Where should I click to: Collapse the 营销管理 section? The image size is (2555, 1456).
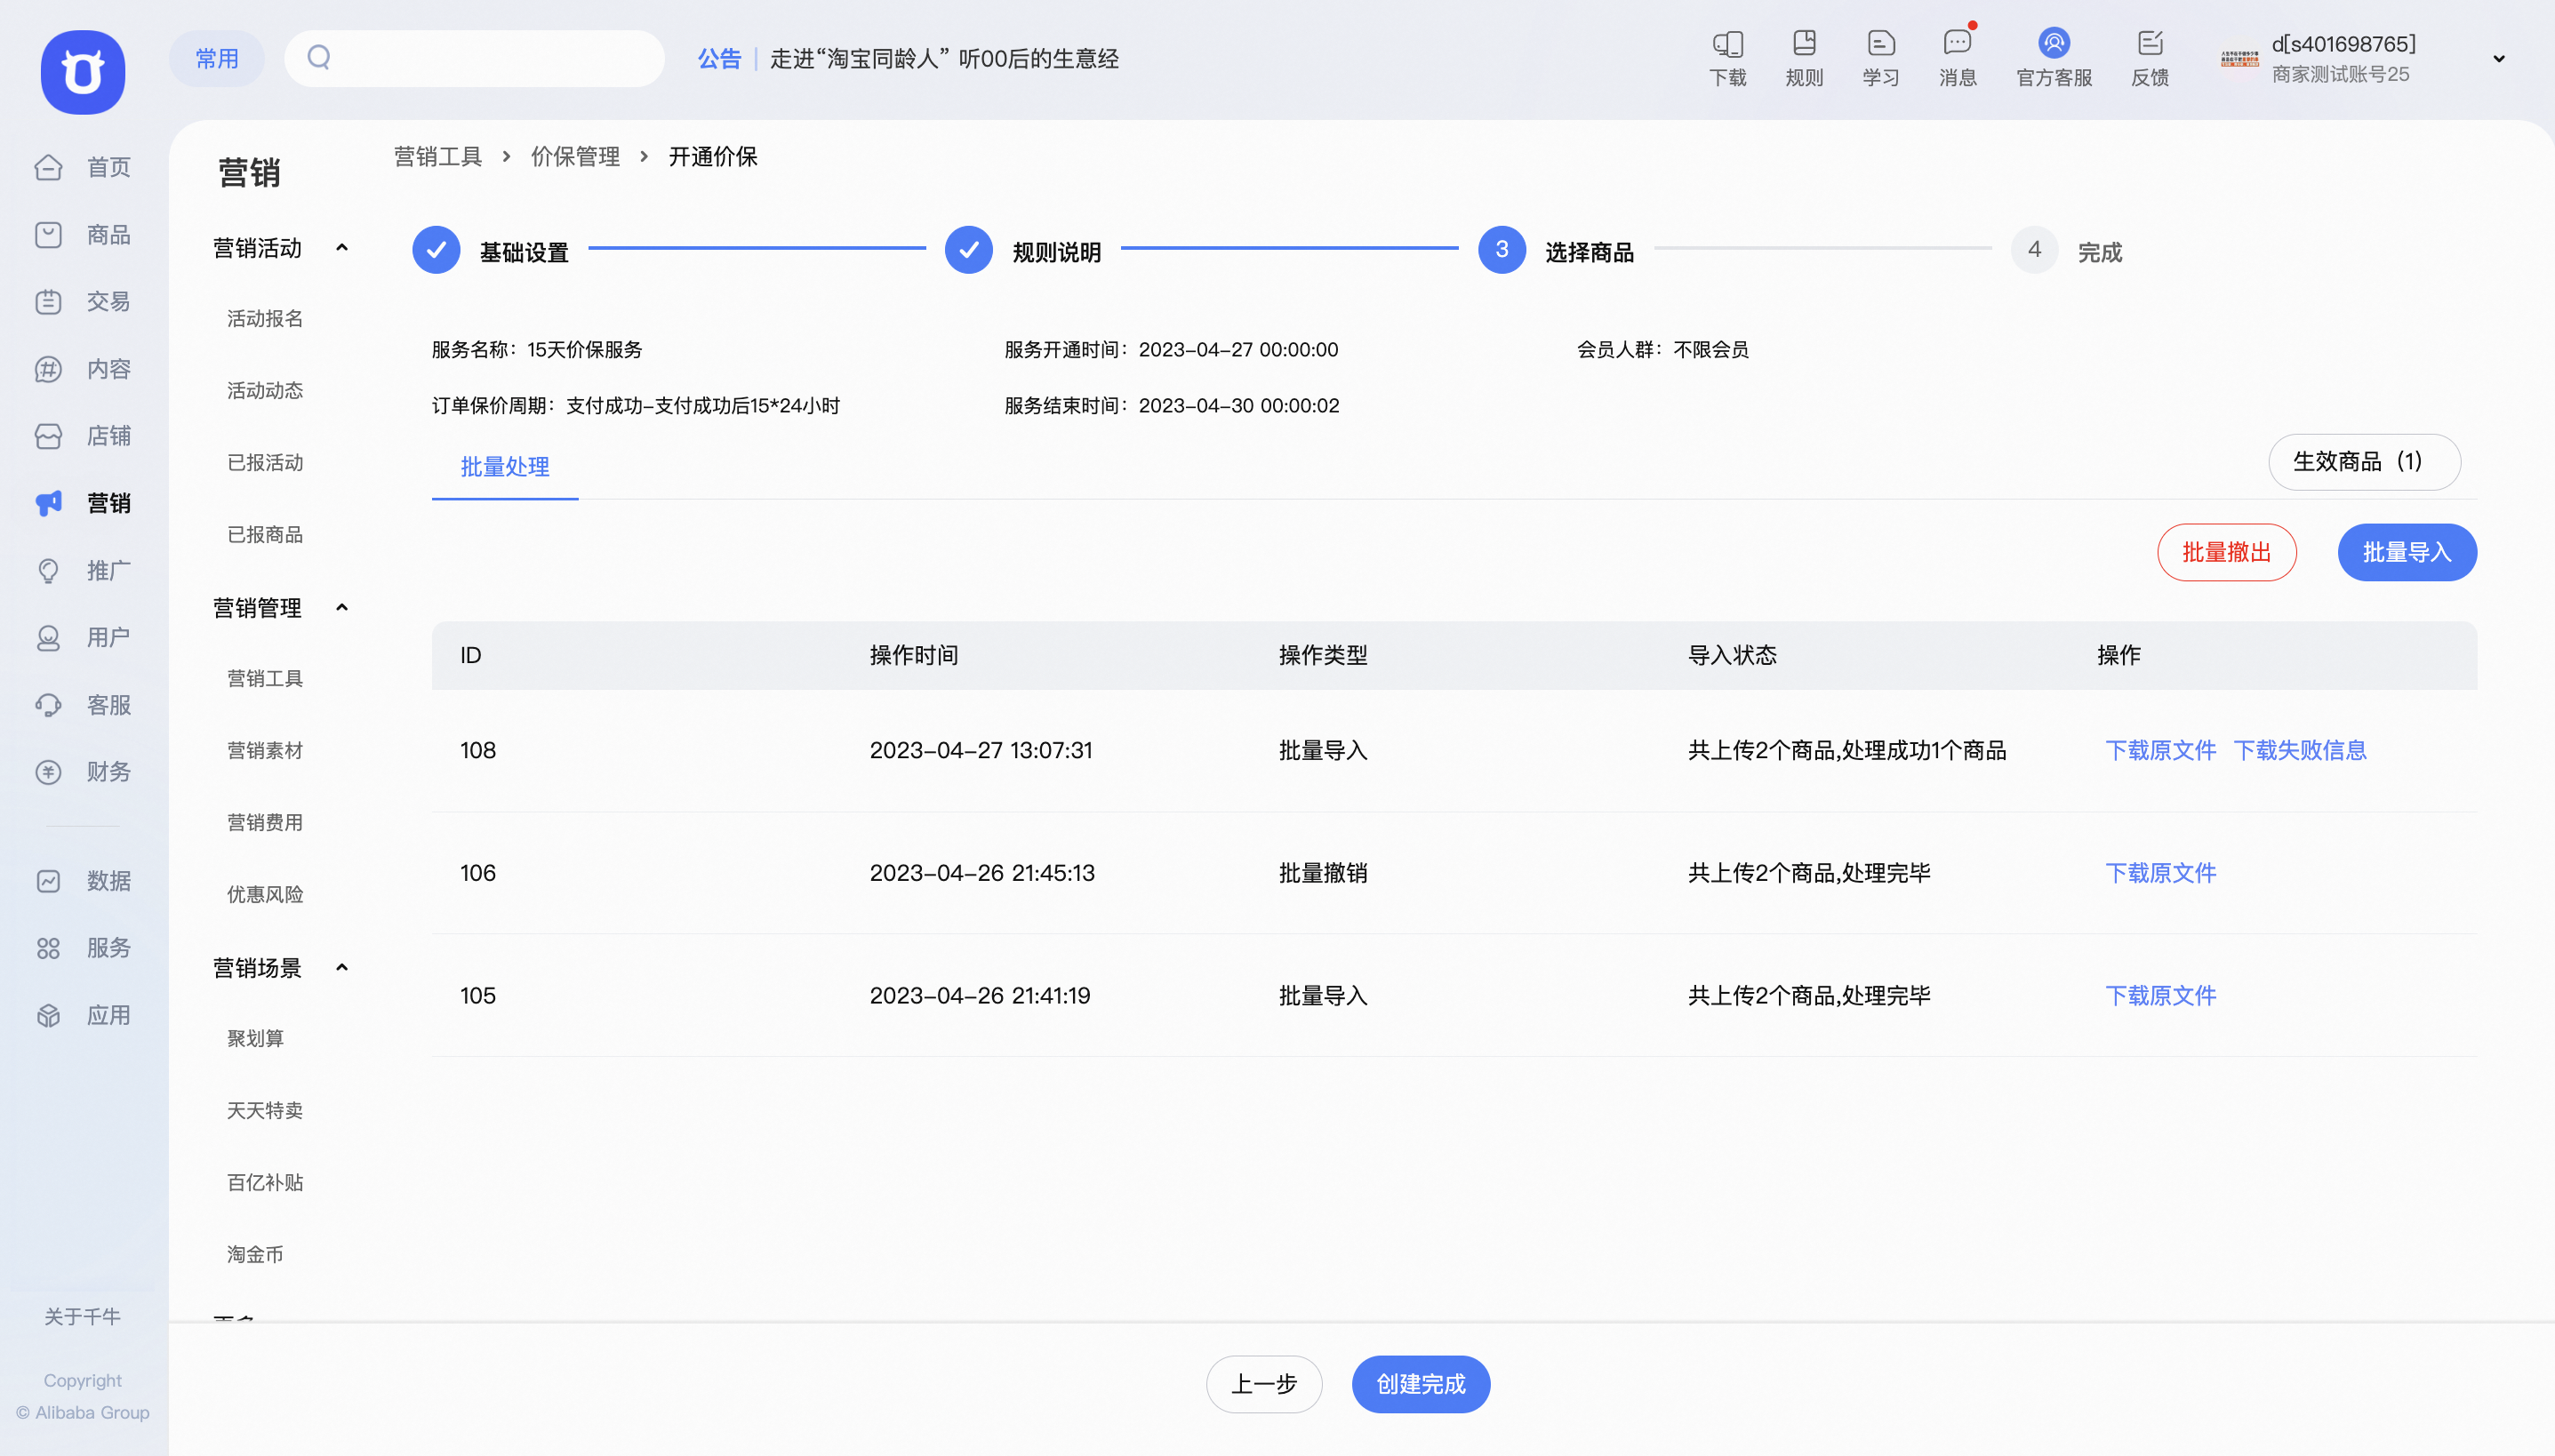[x=342, y=608]
